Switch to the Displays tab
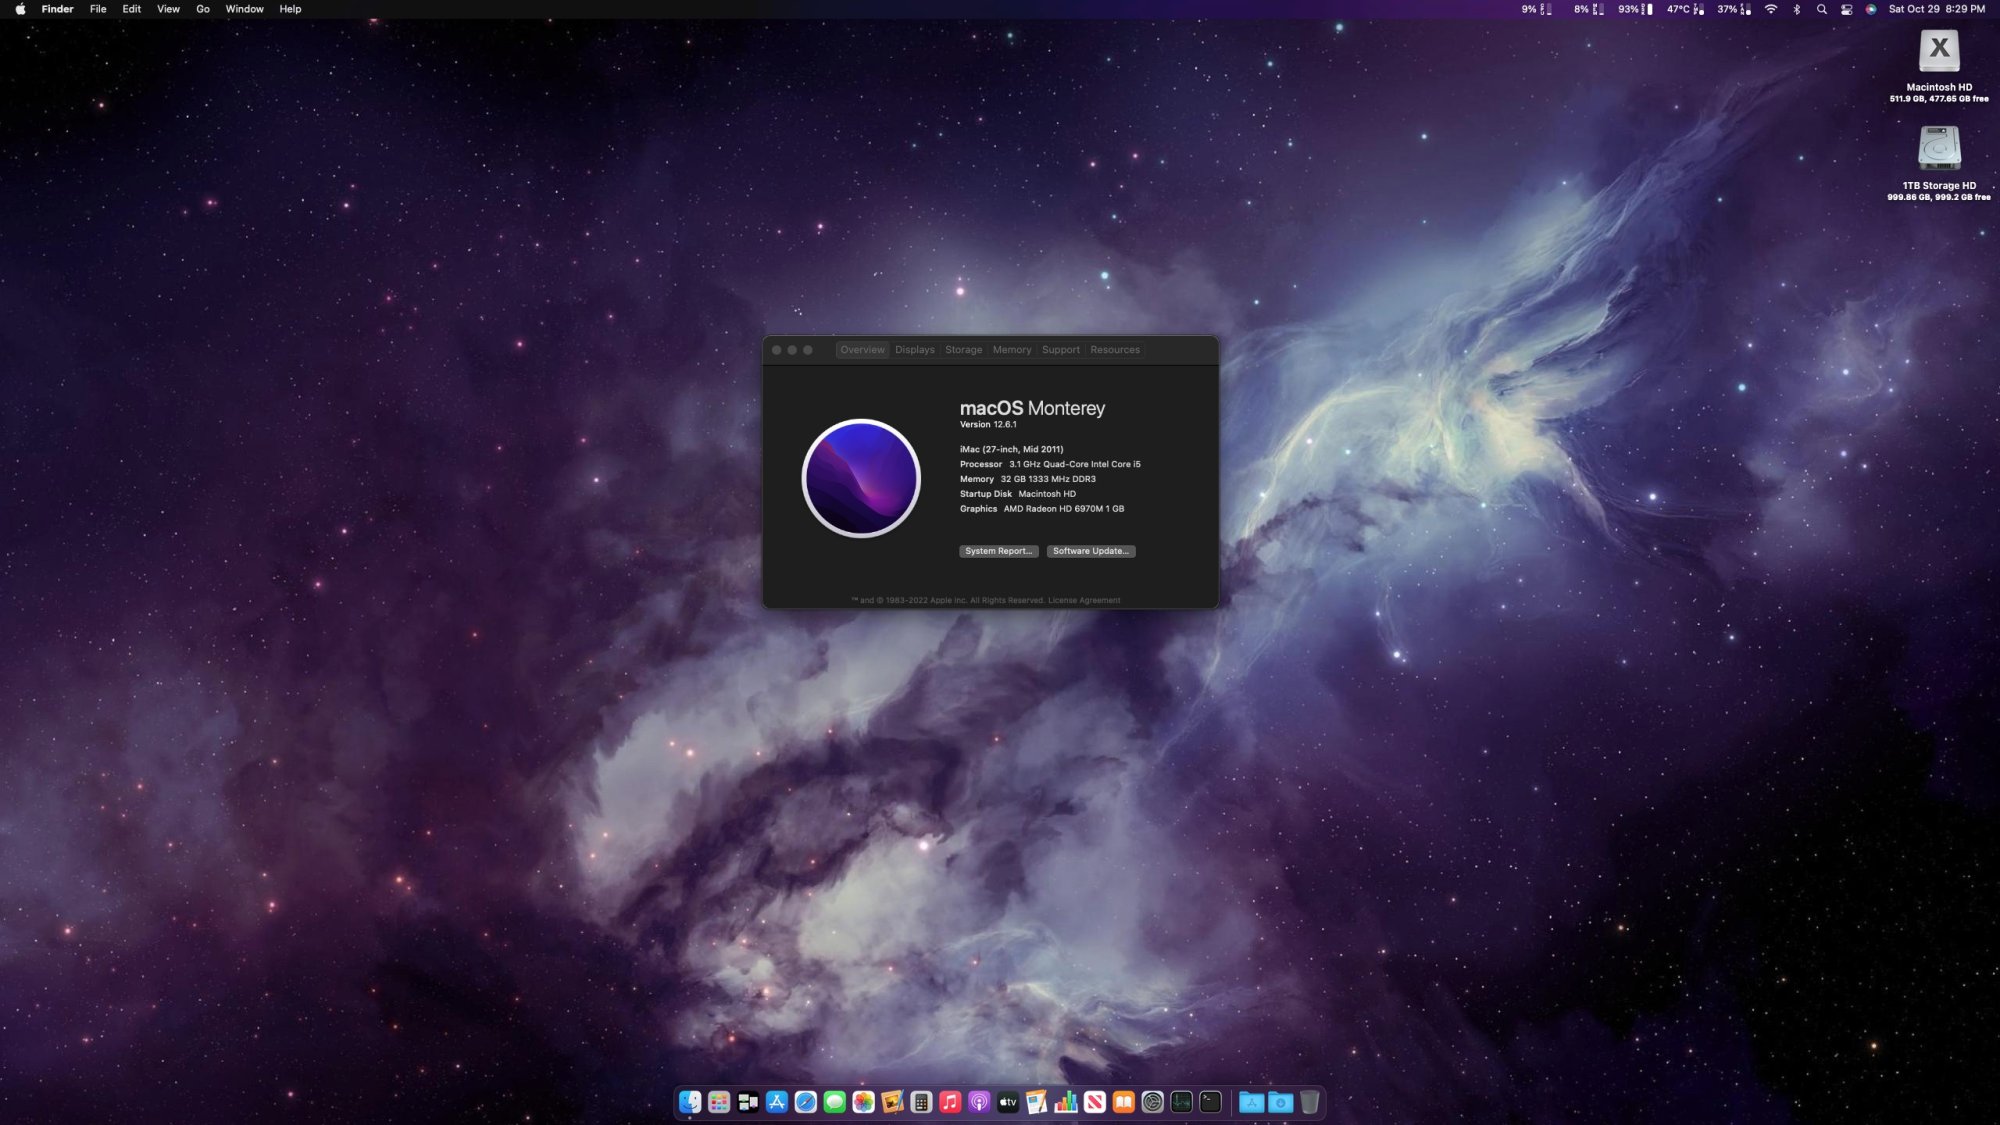The height and width of the screenshot is (1125, 2000). tap(914, 350)
